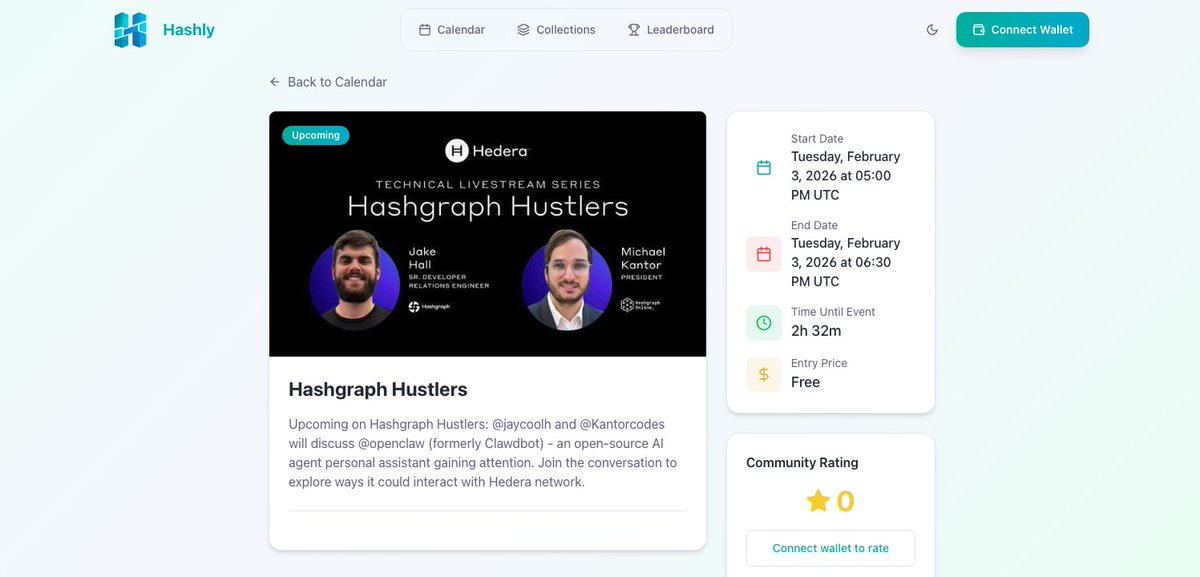Click the Hashgraph Hustlers event title
Image resolution: width=1200 pixels, height=577 pixels.
378,389
